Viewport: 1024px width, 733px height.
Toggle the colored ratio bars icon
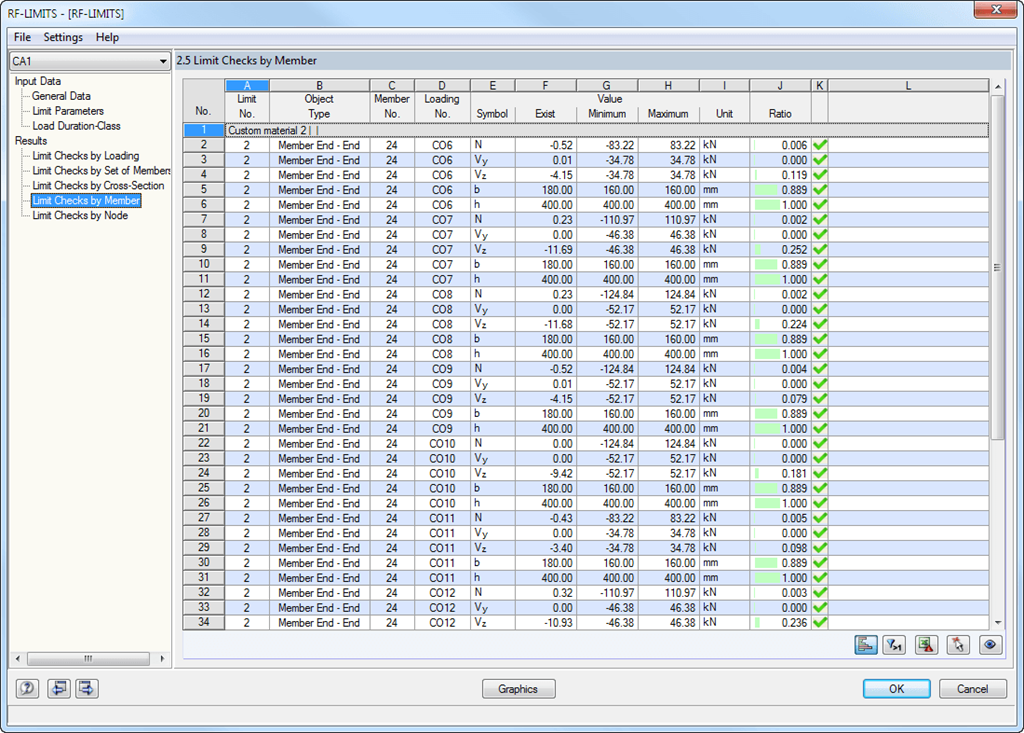[x=865, y=645]
